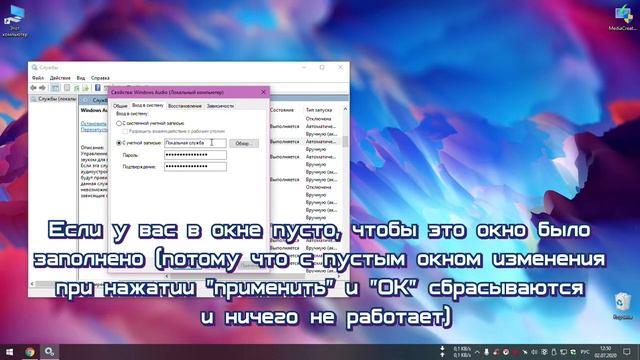Switch to the Зависимости tab
This screenshot has height=360, width=640.
[220, 106]
